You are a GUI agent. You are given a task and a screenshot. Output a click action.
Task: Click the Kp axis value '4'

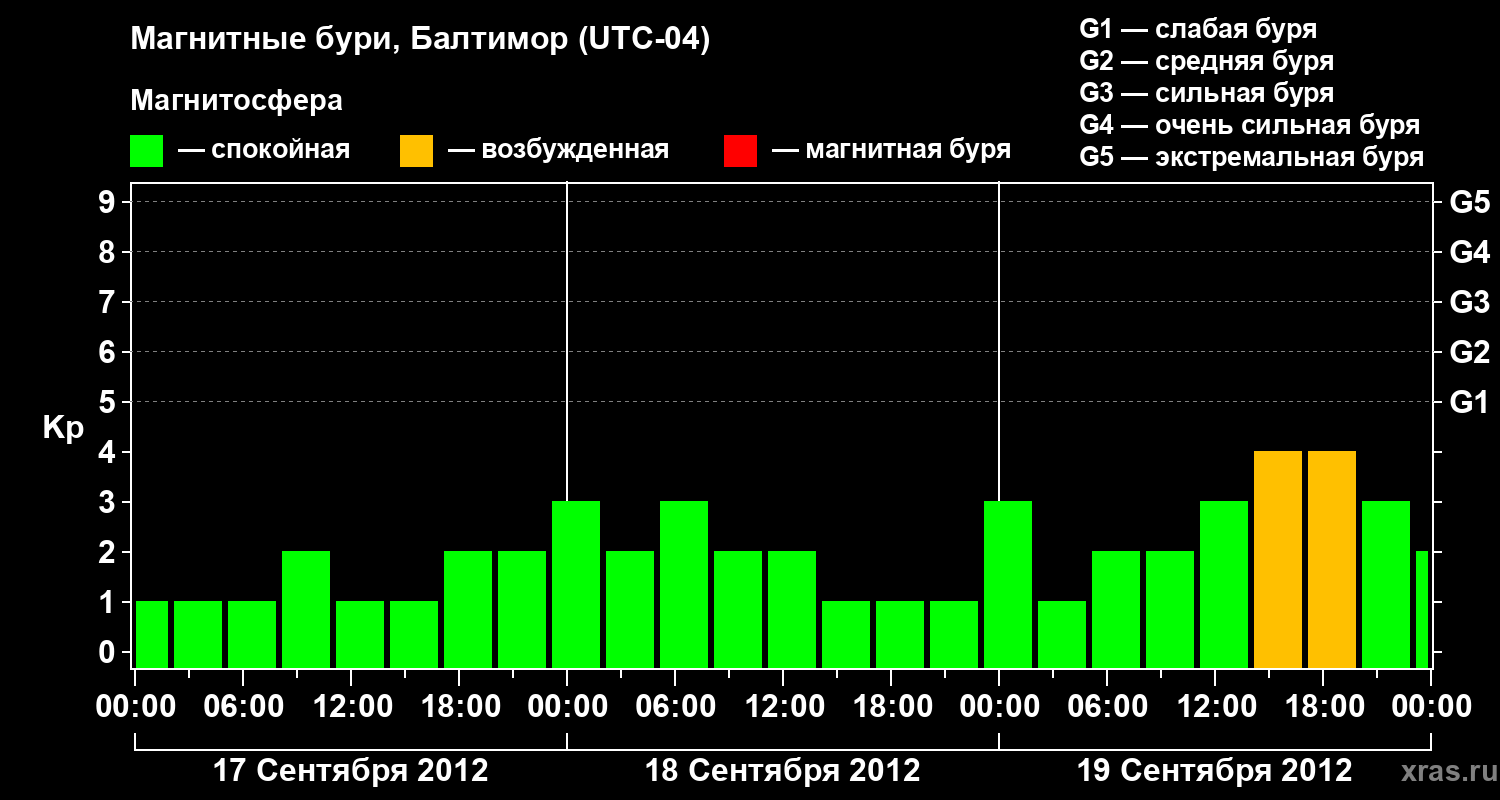coord(109,453)
